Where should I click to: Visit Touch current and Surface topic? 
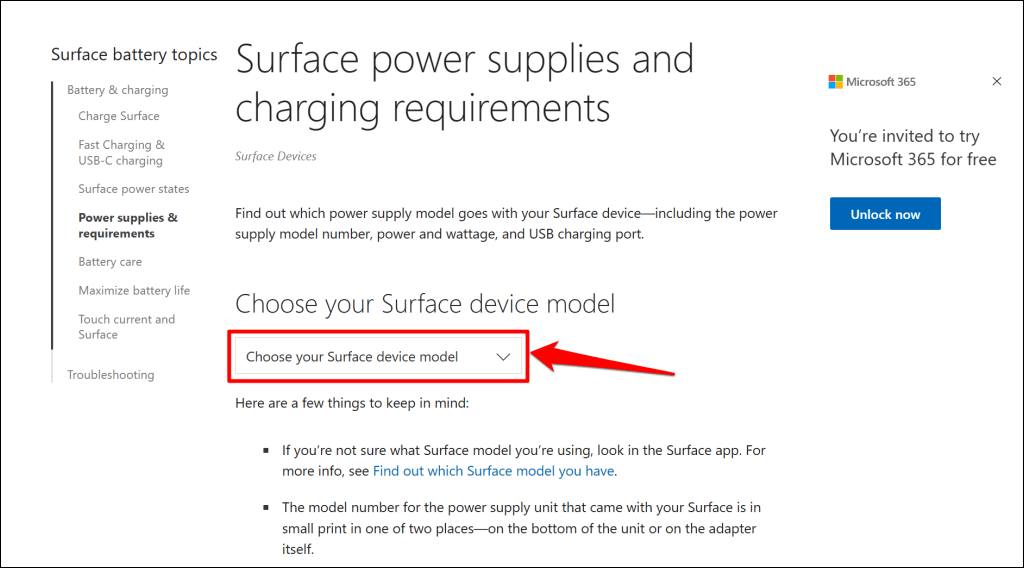coord(126,327)
